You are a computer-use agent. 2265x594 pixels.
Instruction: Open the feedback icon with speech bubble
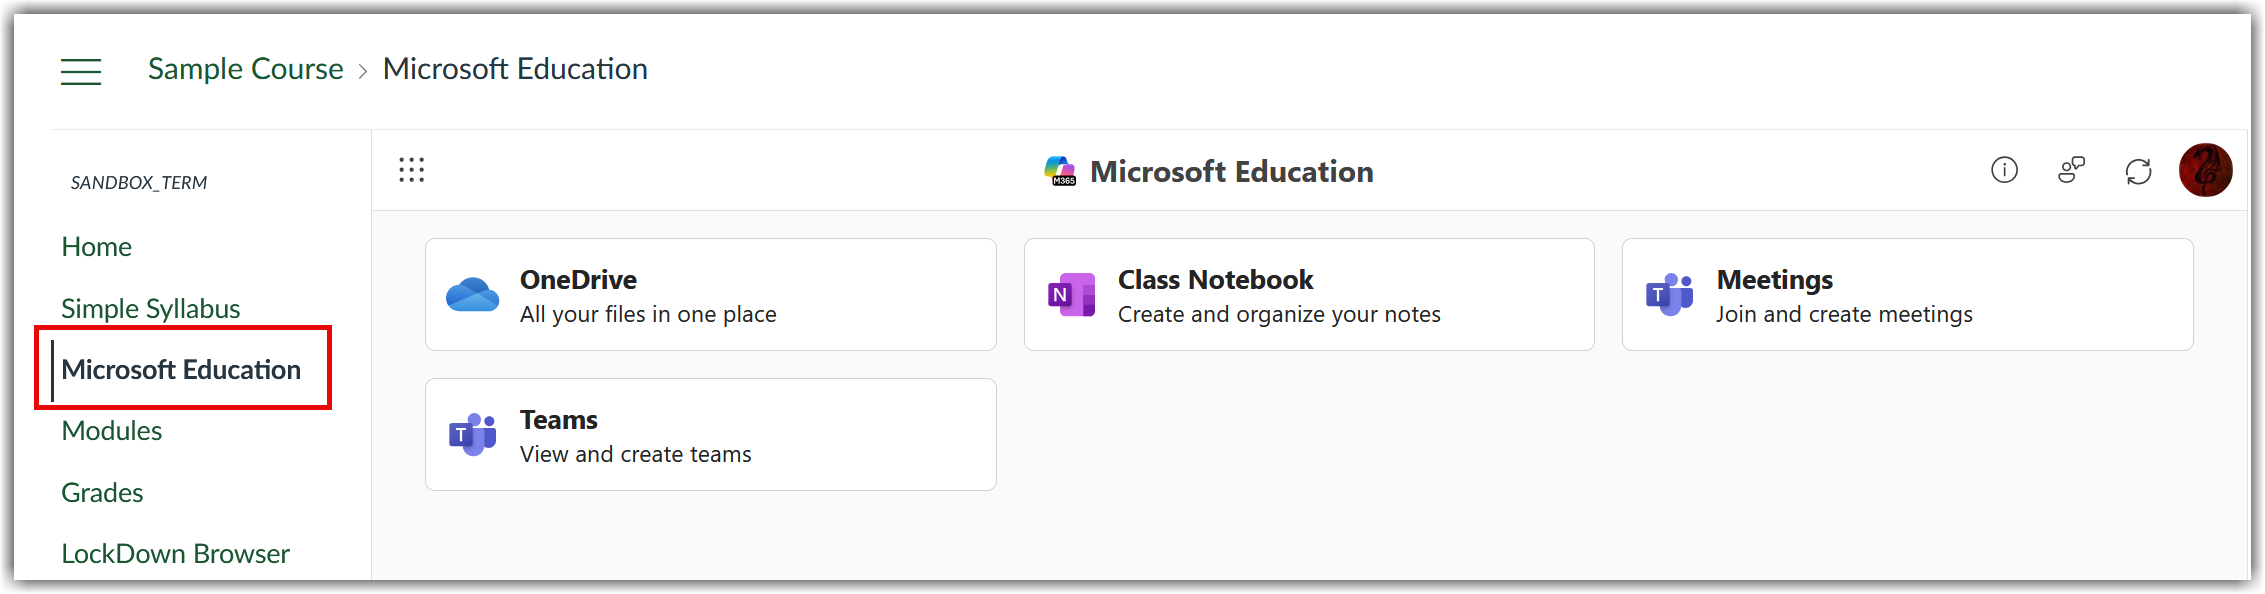pyautogui.click(x=2071, y=170)
